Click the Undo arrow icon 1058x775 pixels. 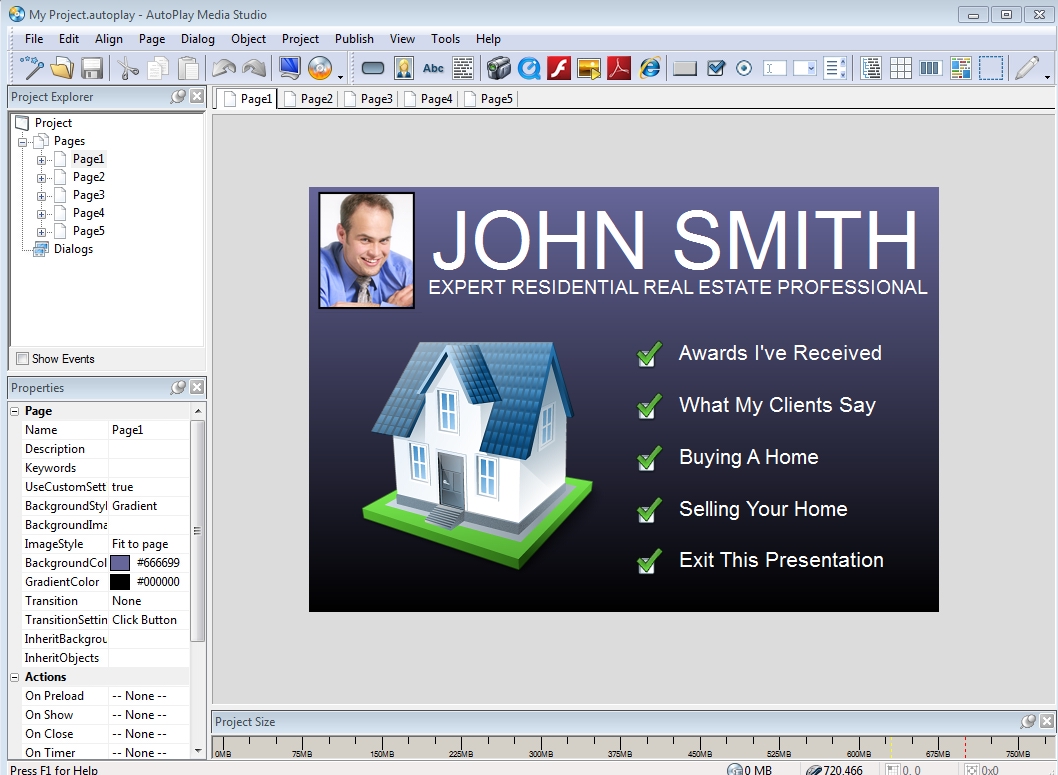coord(224,68)
